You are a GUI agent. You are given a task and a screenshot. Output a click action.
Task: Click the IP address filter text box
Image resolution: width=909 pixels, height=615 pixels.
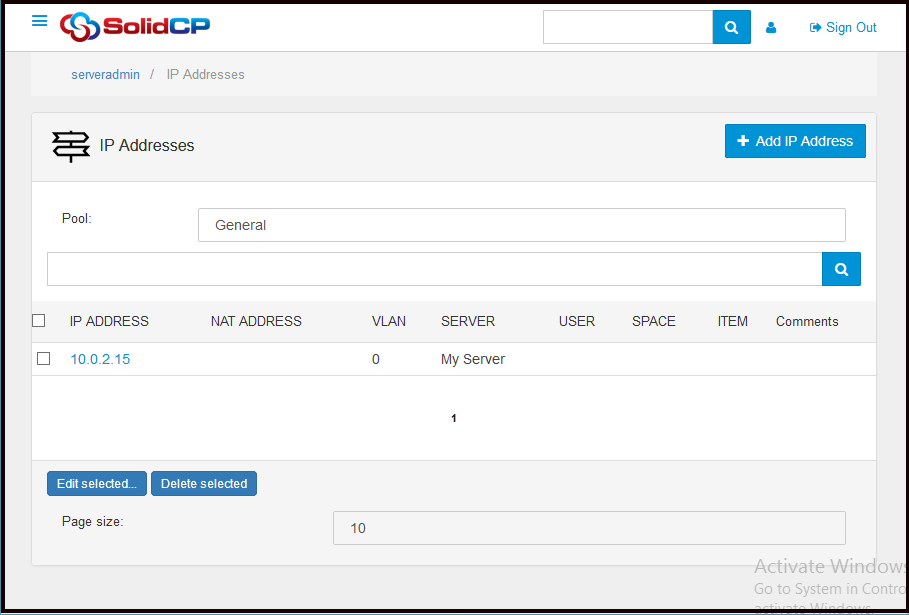(x=434, y=269)
